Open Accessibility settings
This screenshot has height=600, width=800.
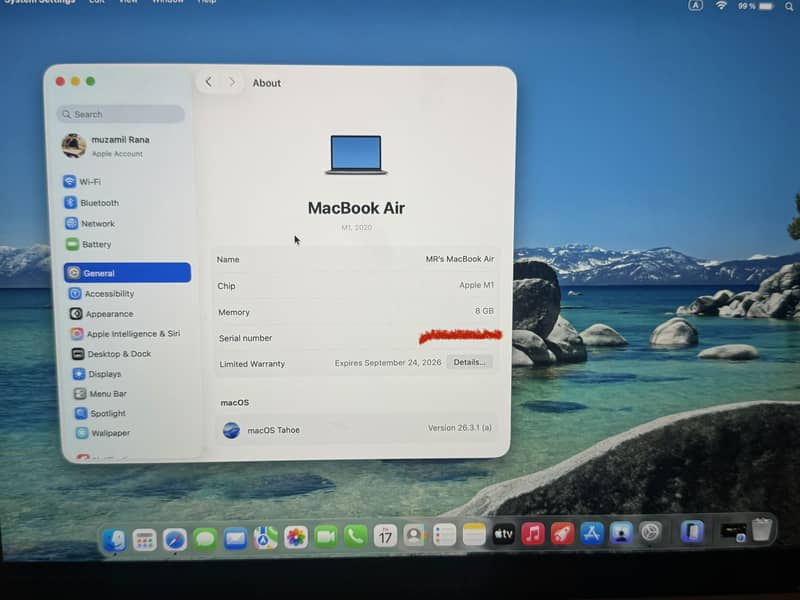102,293
